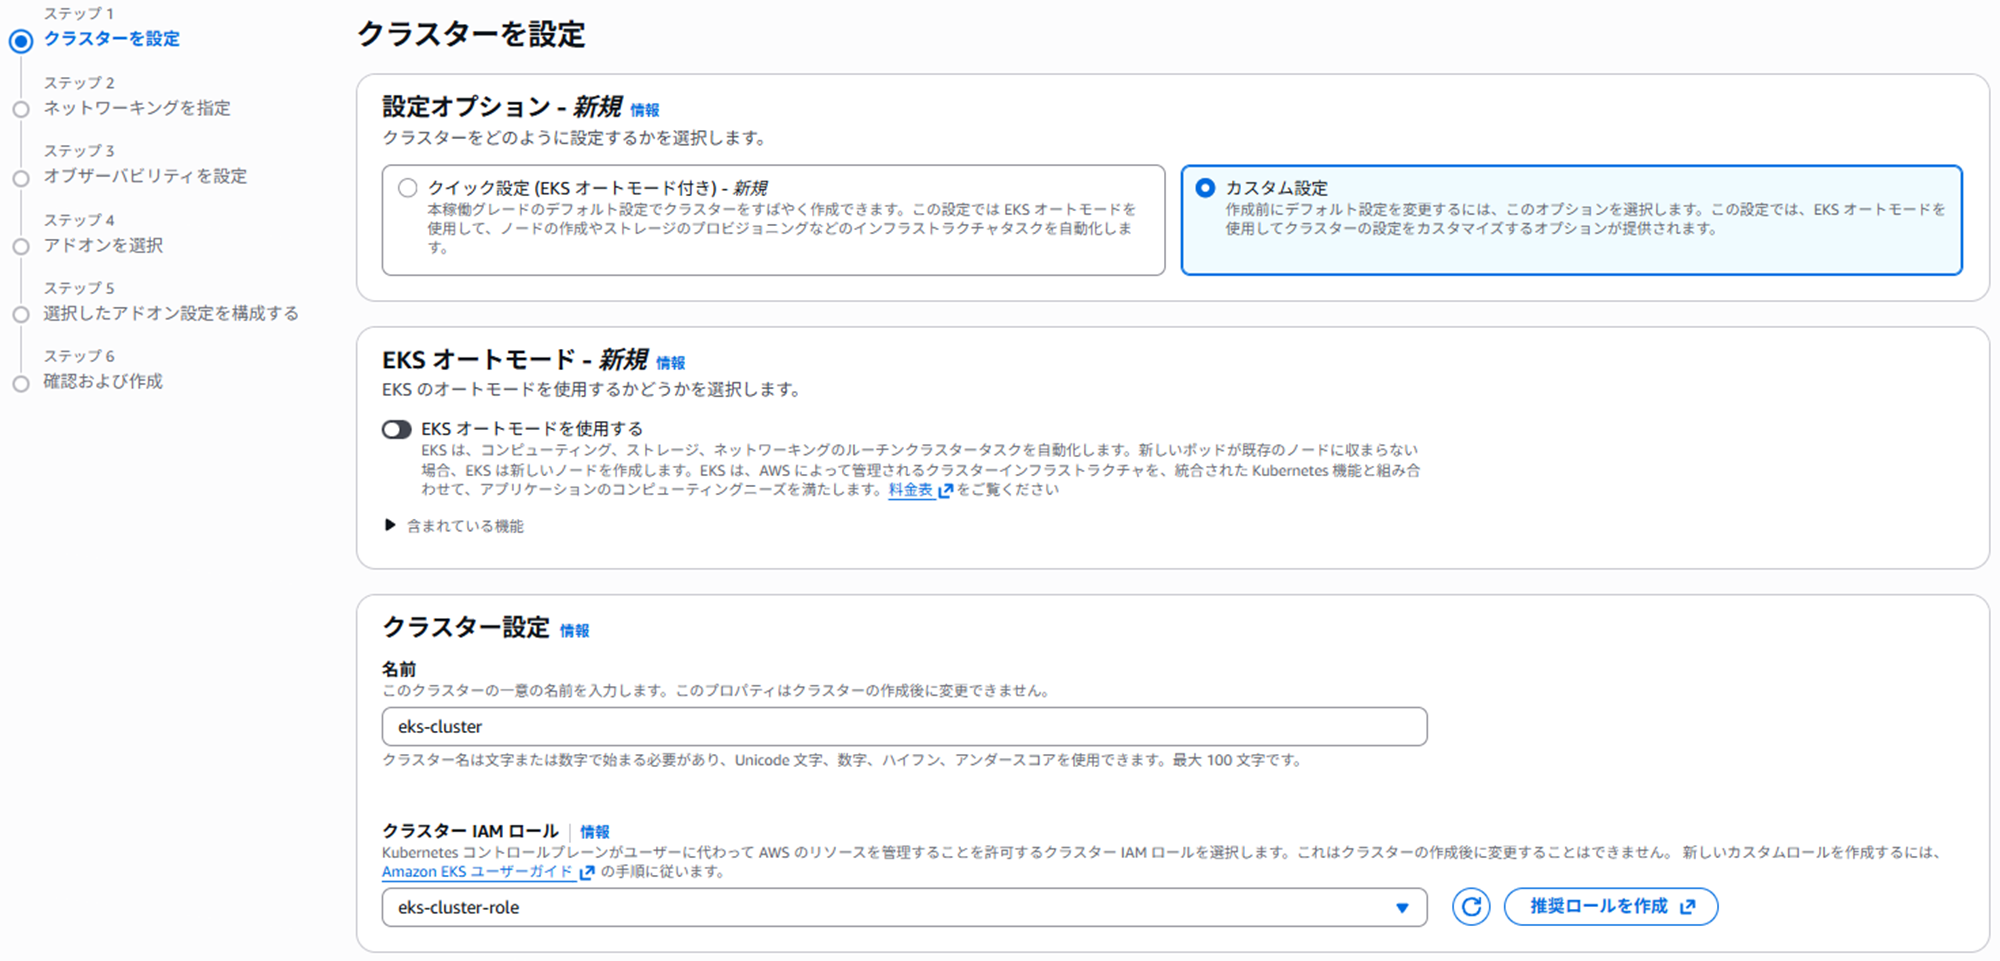Click the 名前 field label
Screen dimensions: 2000x961
(x=399, y=669)
